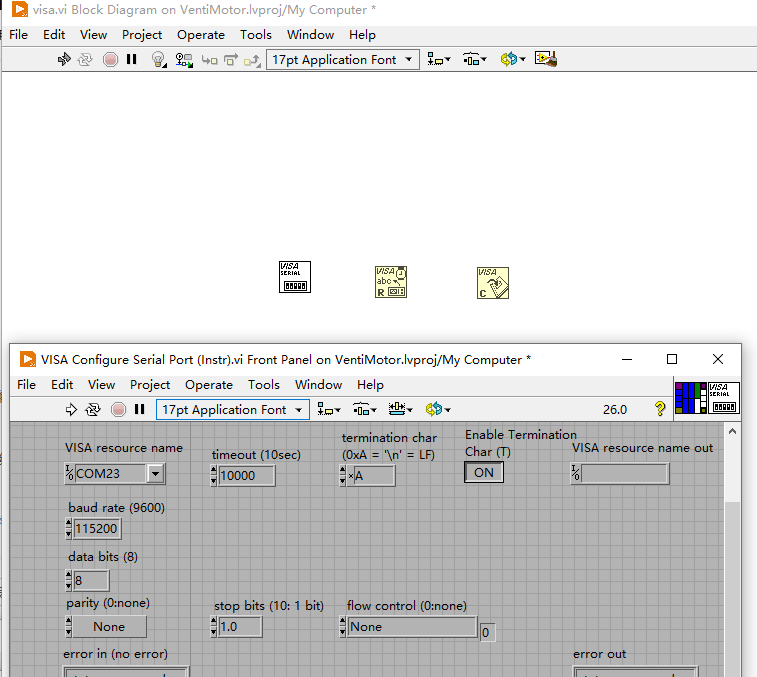Open Distribute Objects menu in Front Panel
Screen dimensions: 757x677
(x=364, y=410)
